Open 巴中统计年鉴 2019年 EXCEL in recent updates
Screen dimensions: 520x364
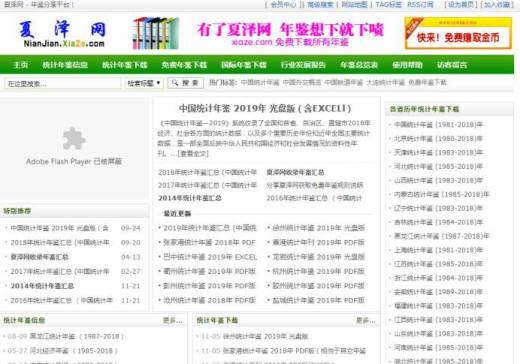point(210,257)
